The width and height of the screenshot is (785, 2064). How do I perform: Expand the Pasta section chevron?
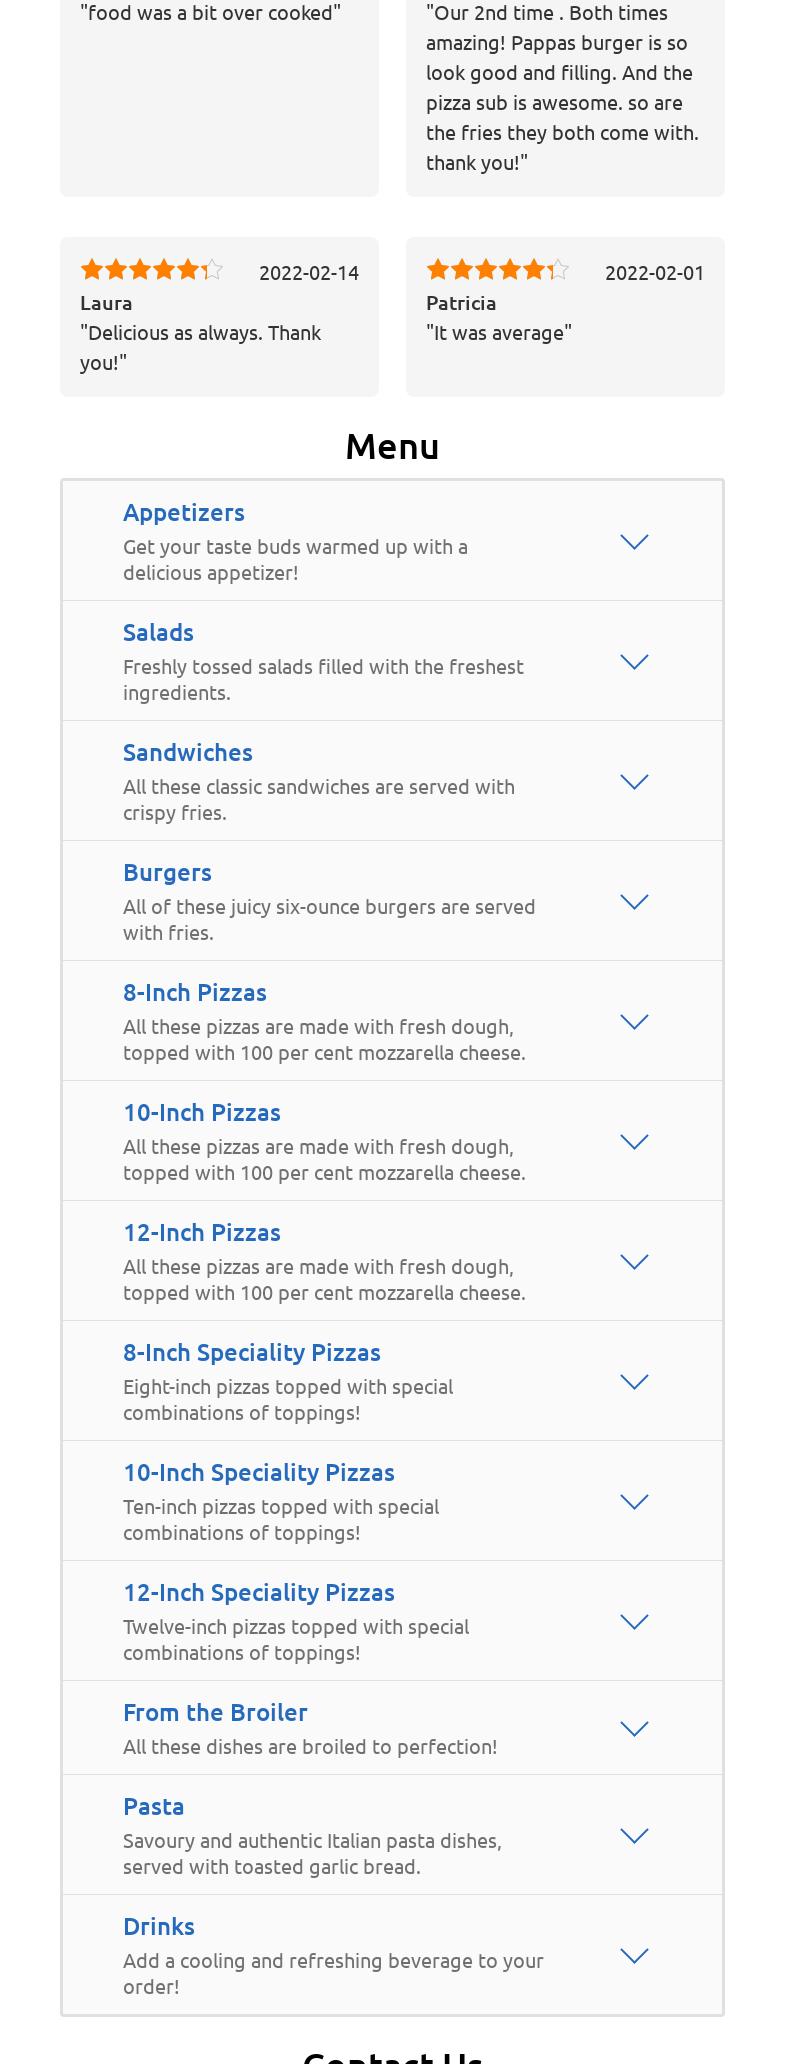click(634, 1836)
